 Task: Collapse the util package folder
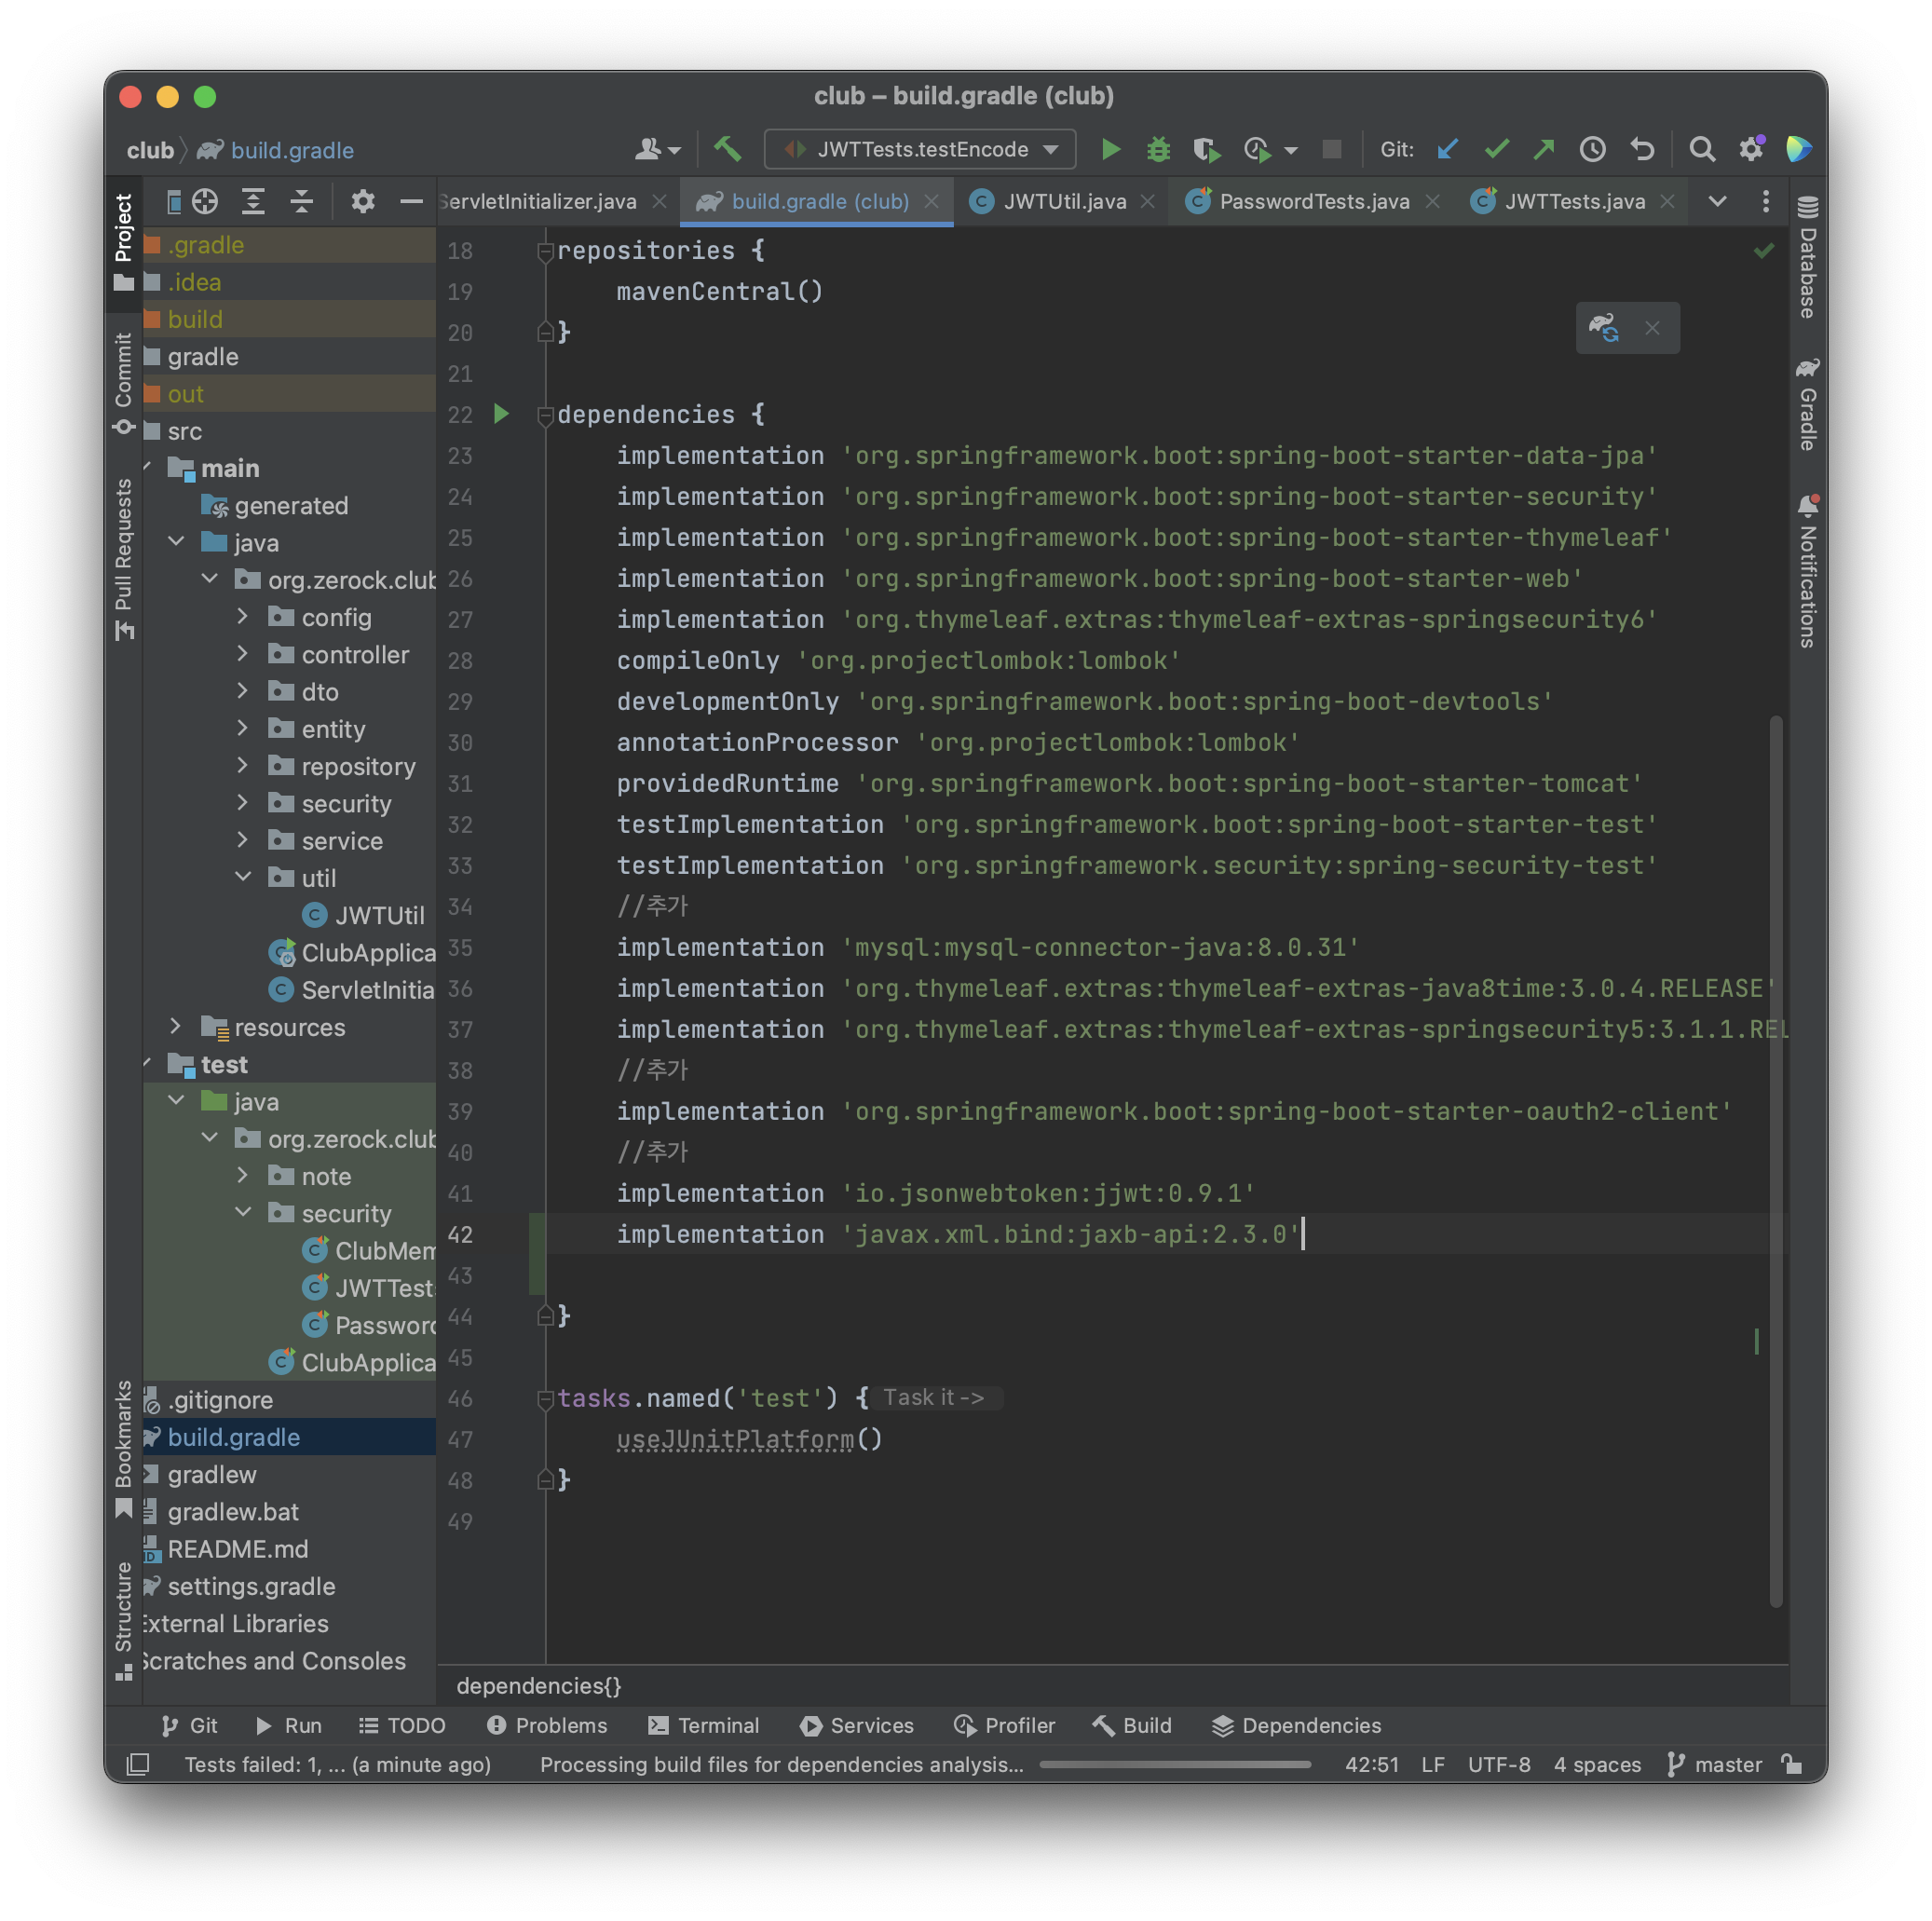pos(242,878)
